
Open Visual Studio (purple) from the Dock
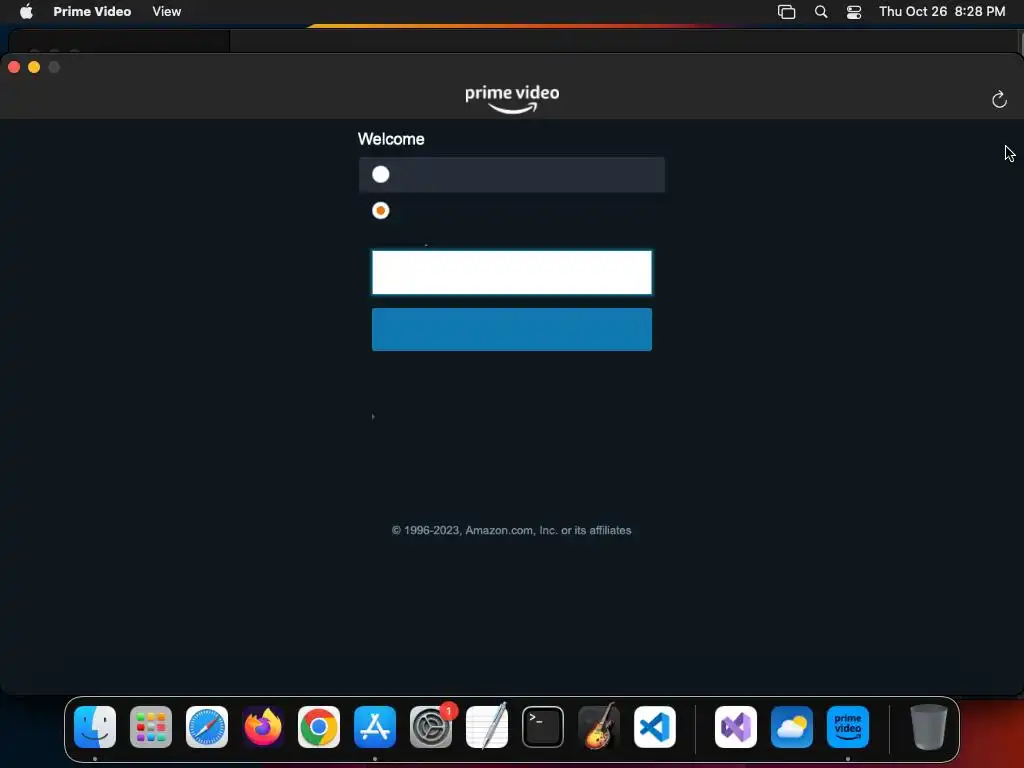tap(736, 727)
